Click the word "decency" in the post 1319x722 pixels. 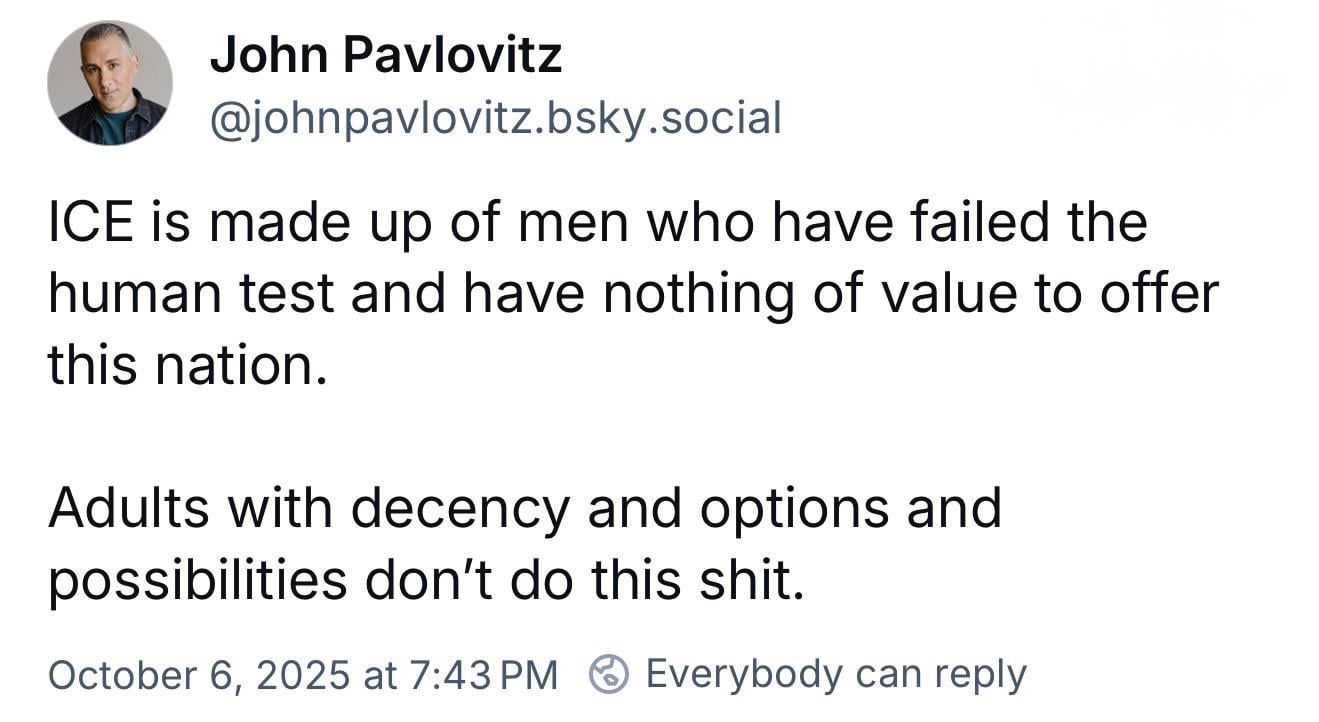click(460, 508)
